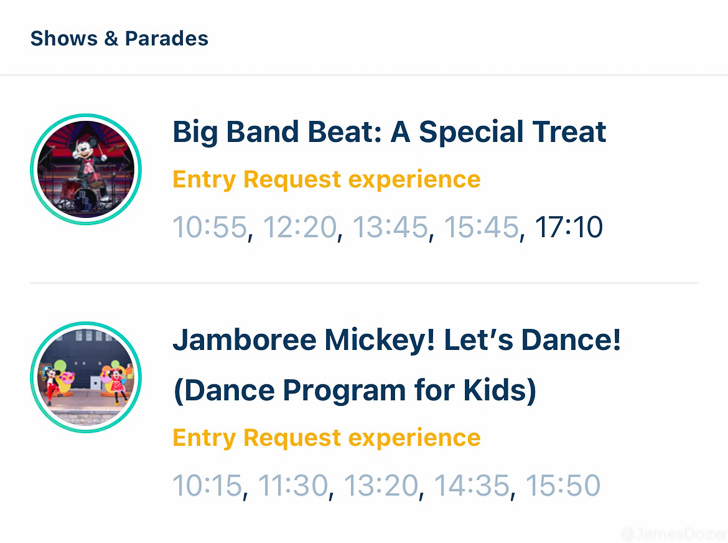Choose the 14:35 Jamboree Mickey showtime

[472, 485]
